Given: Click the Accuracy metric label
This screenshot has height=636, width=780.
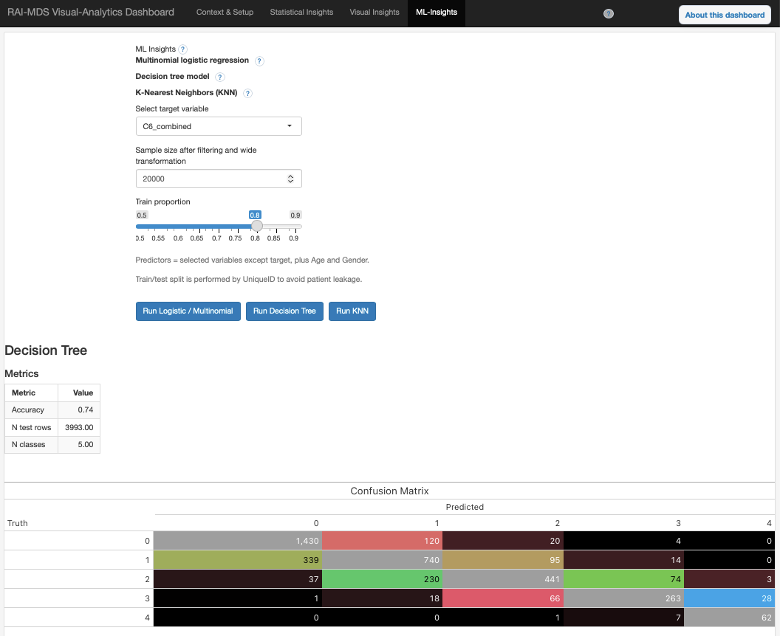Looking at the screenshot, I should (28, 410).
